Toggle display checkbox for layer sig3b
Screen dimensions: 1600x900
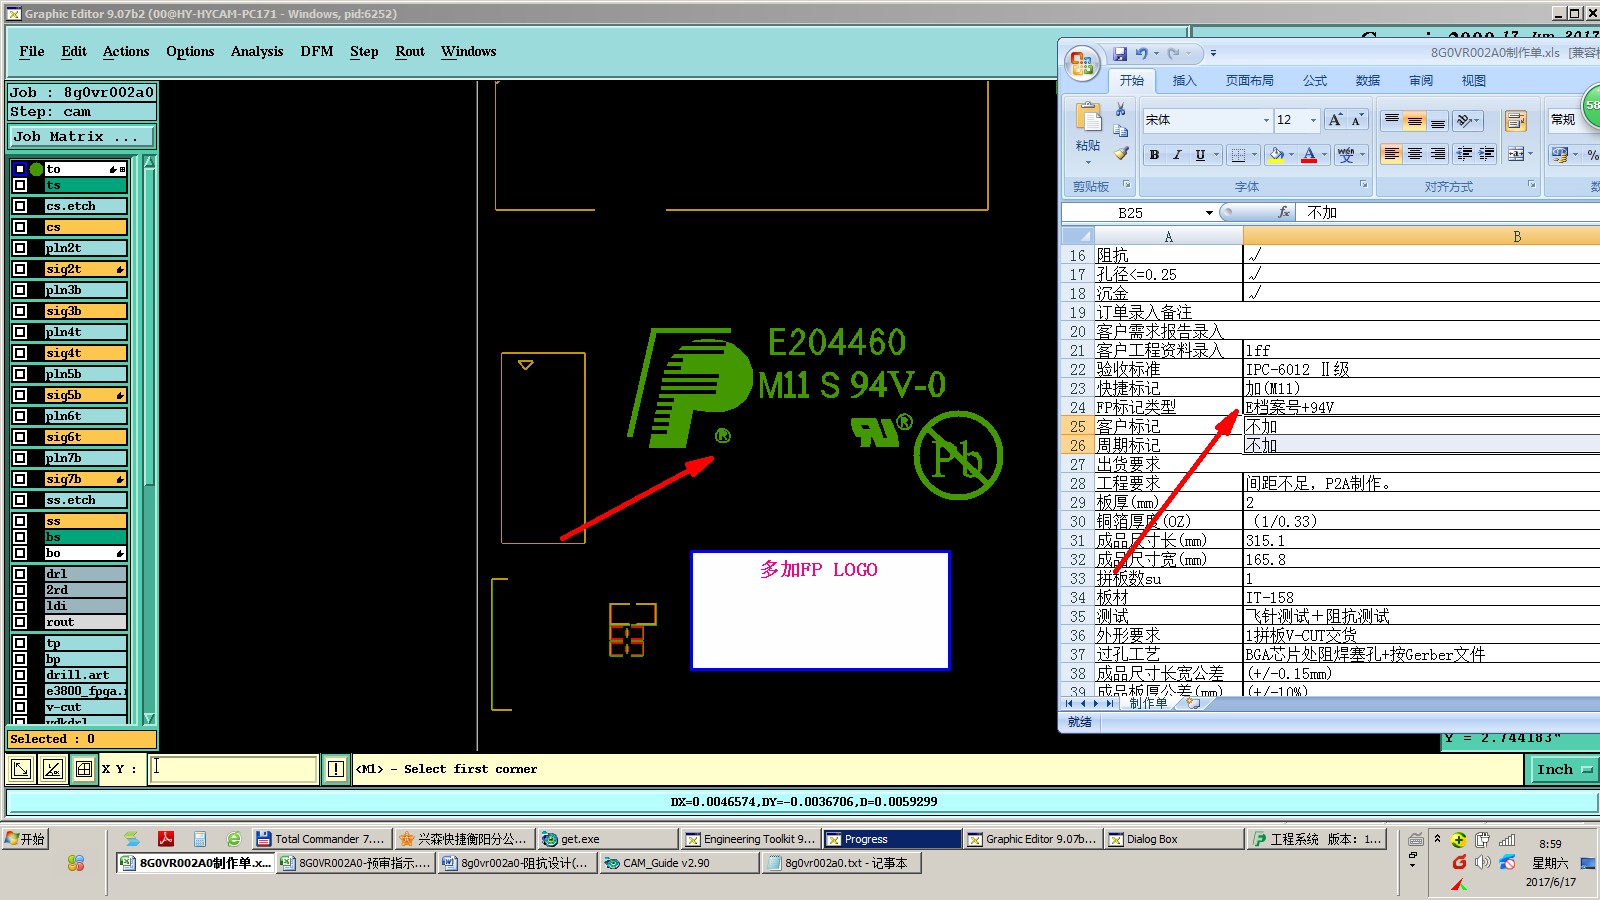click(x=20, y=311)
